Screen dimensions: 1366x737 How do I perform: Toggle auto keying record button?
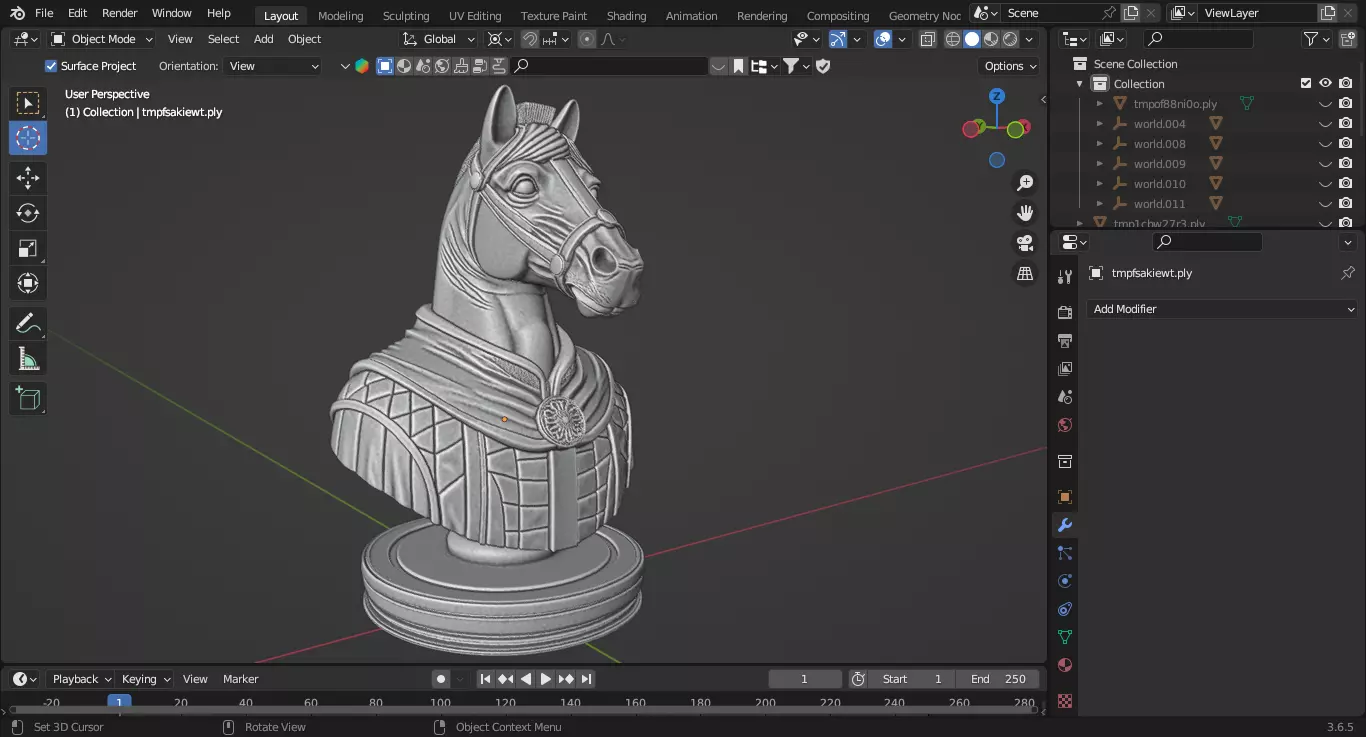441,679
